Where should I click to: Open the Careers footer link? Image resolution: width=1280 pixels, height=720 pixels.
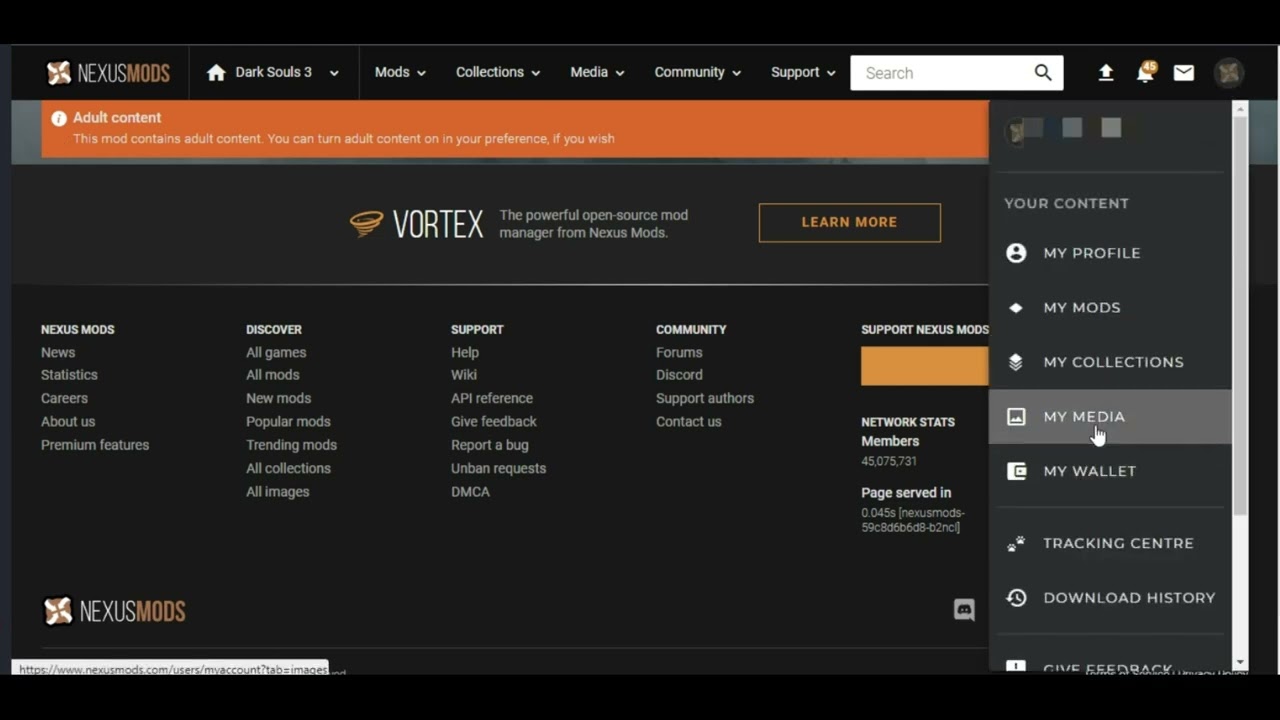[64, 398]
